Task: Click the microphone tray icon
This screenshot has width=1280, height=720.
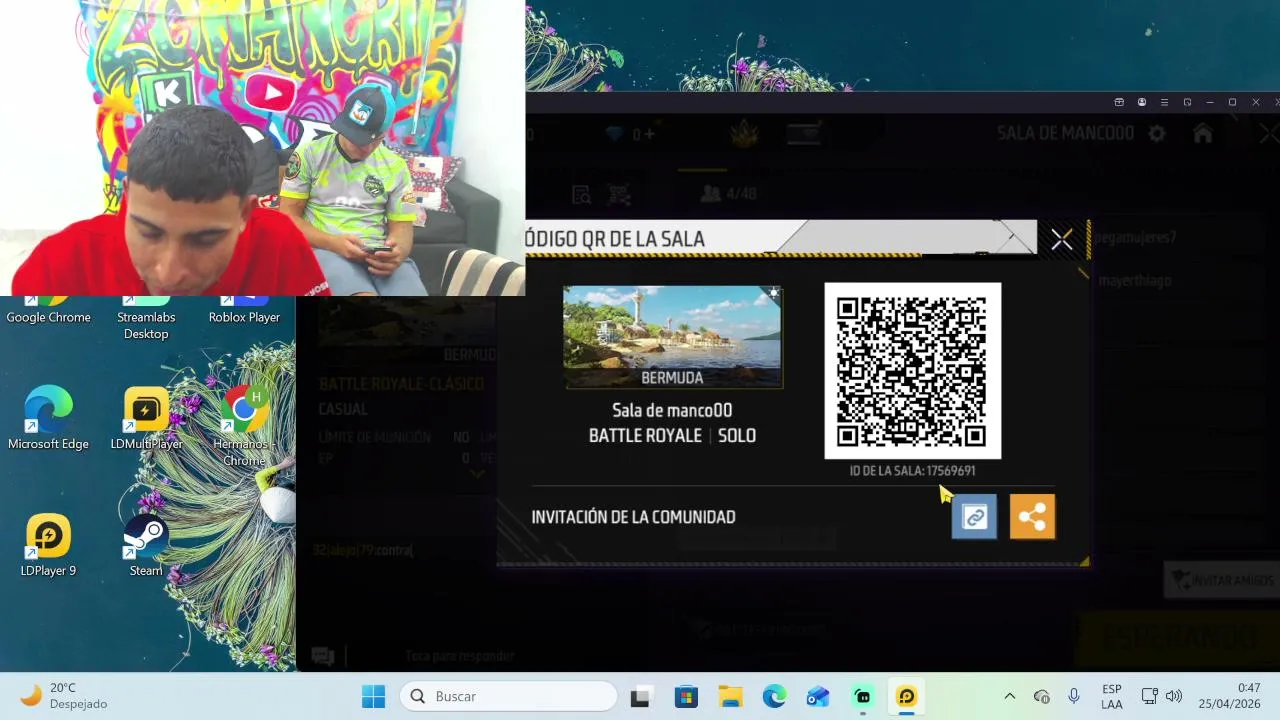Action: pyautogui.click(x=1074, y=696)
